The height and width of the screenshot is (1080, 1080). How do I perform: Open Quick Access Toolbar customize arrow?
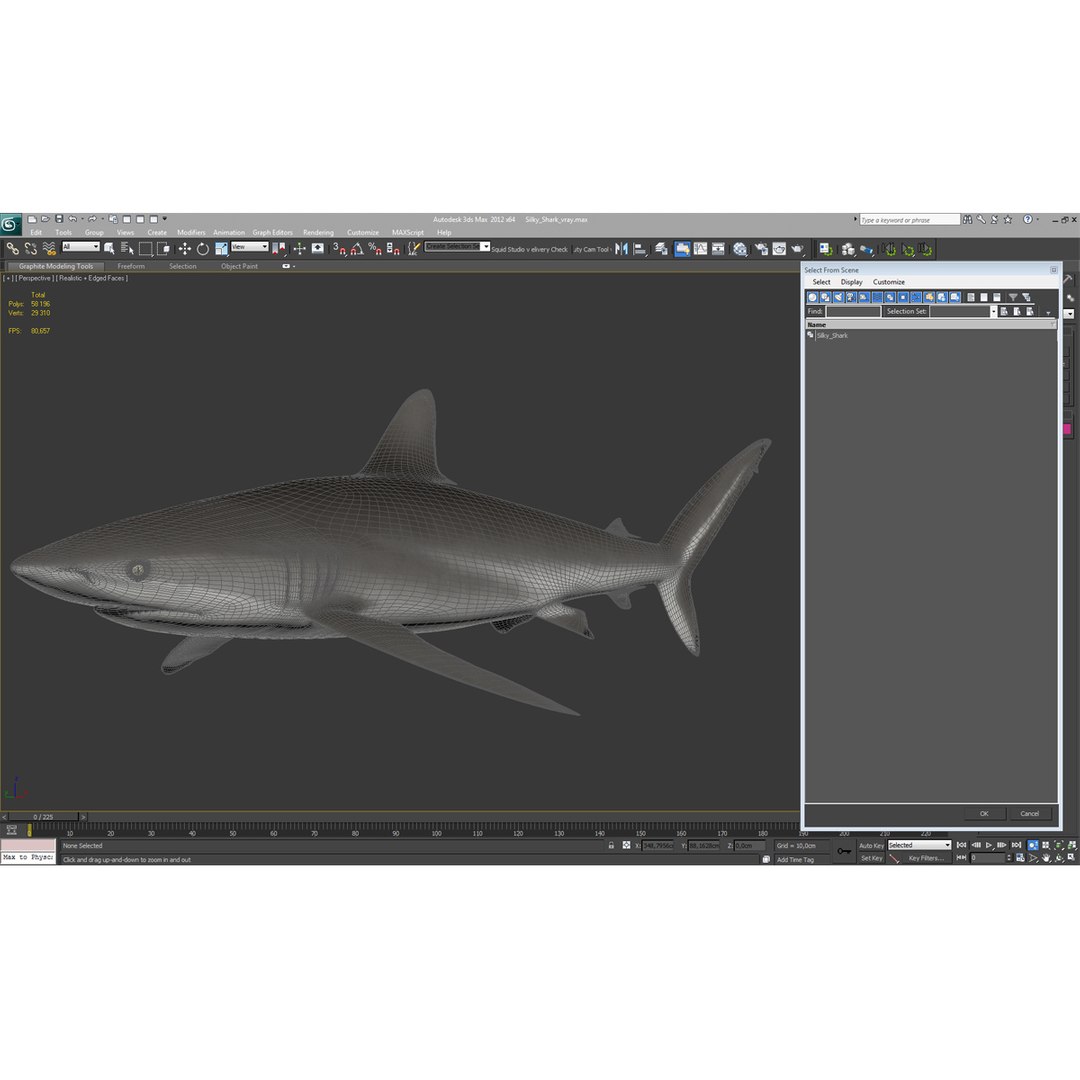(x=165, y=219)
